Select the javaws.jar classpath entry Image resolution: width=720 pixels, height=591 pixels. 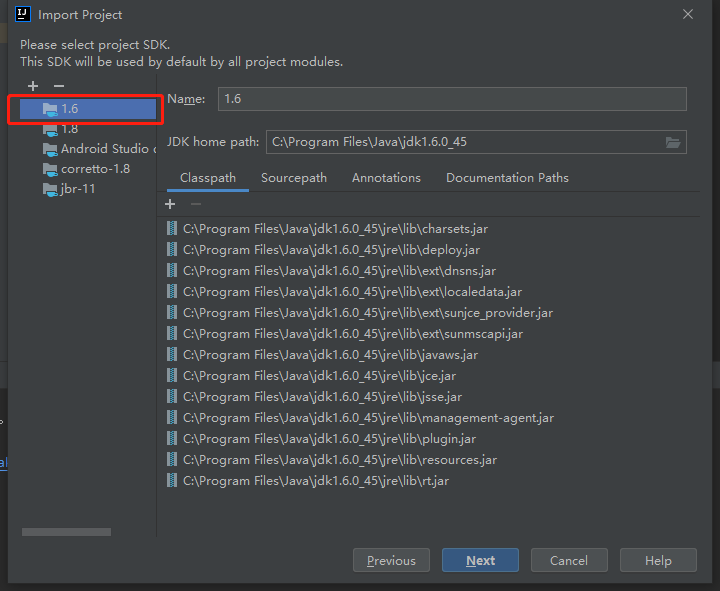[322, 355]
